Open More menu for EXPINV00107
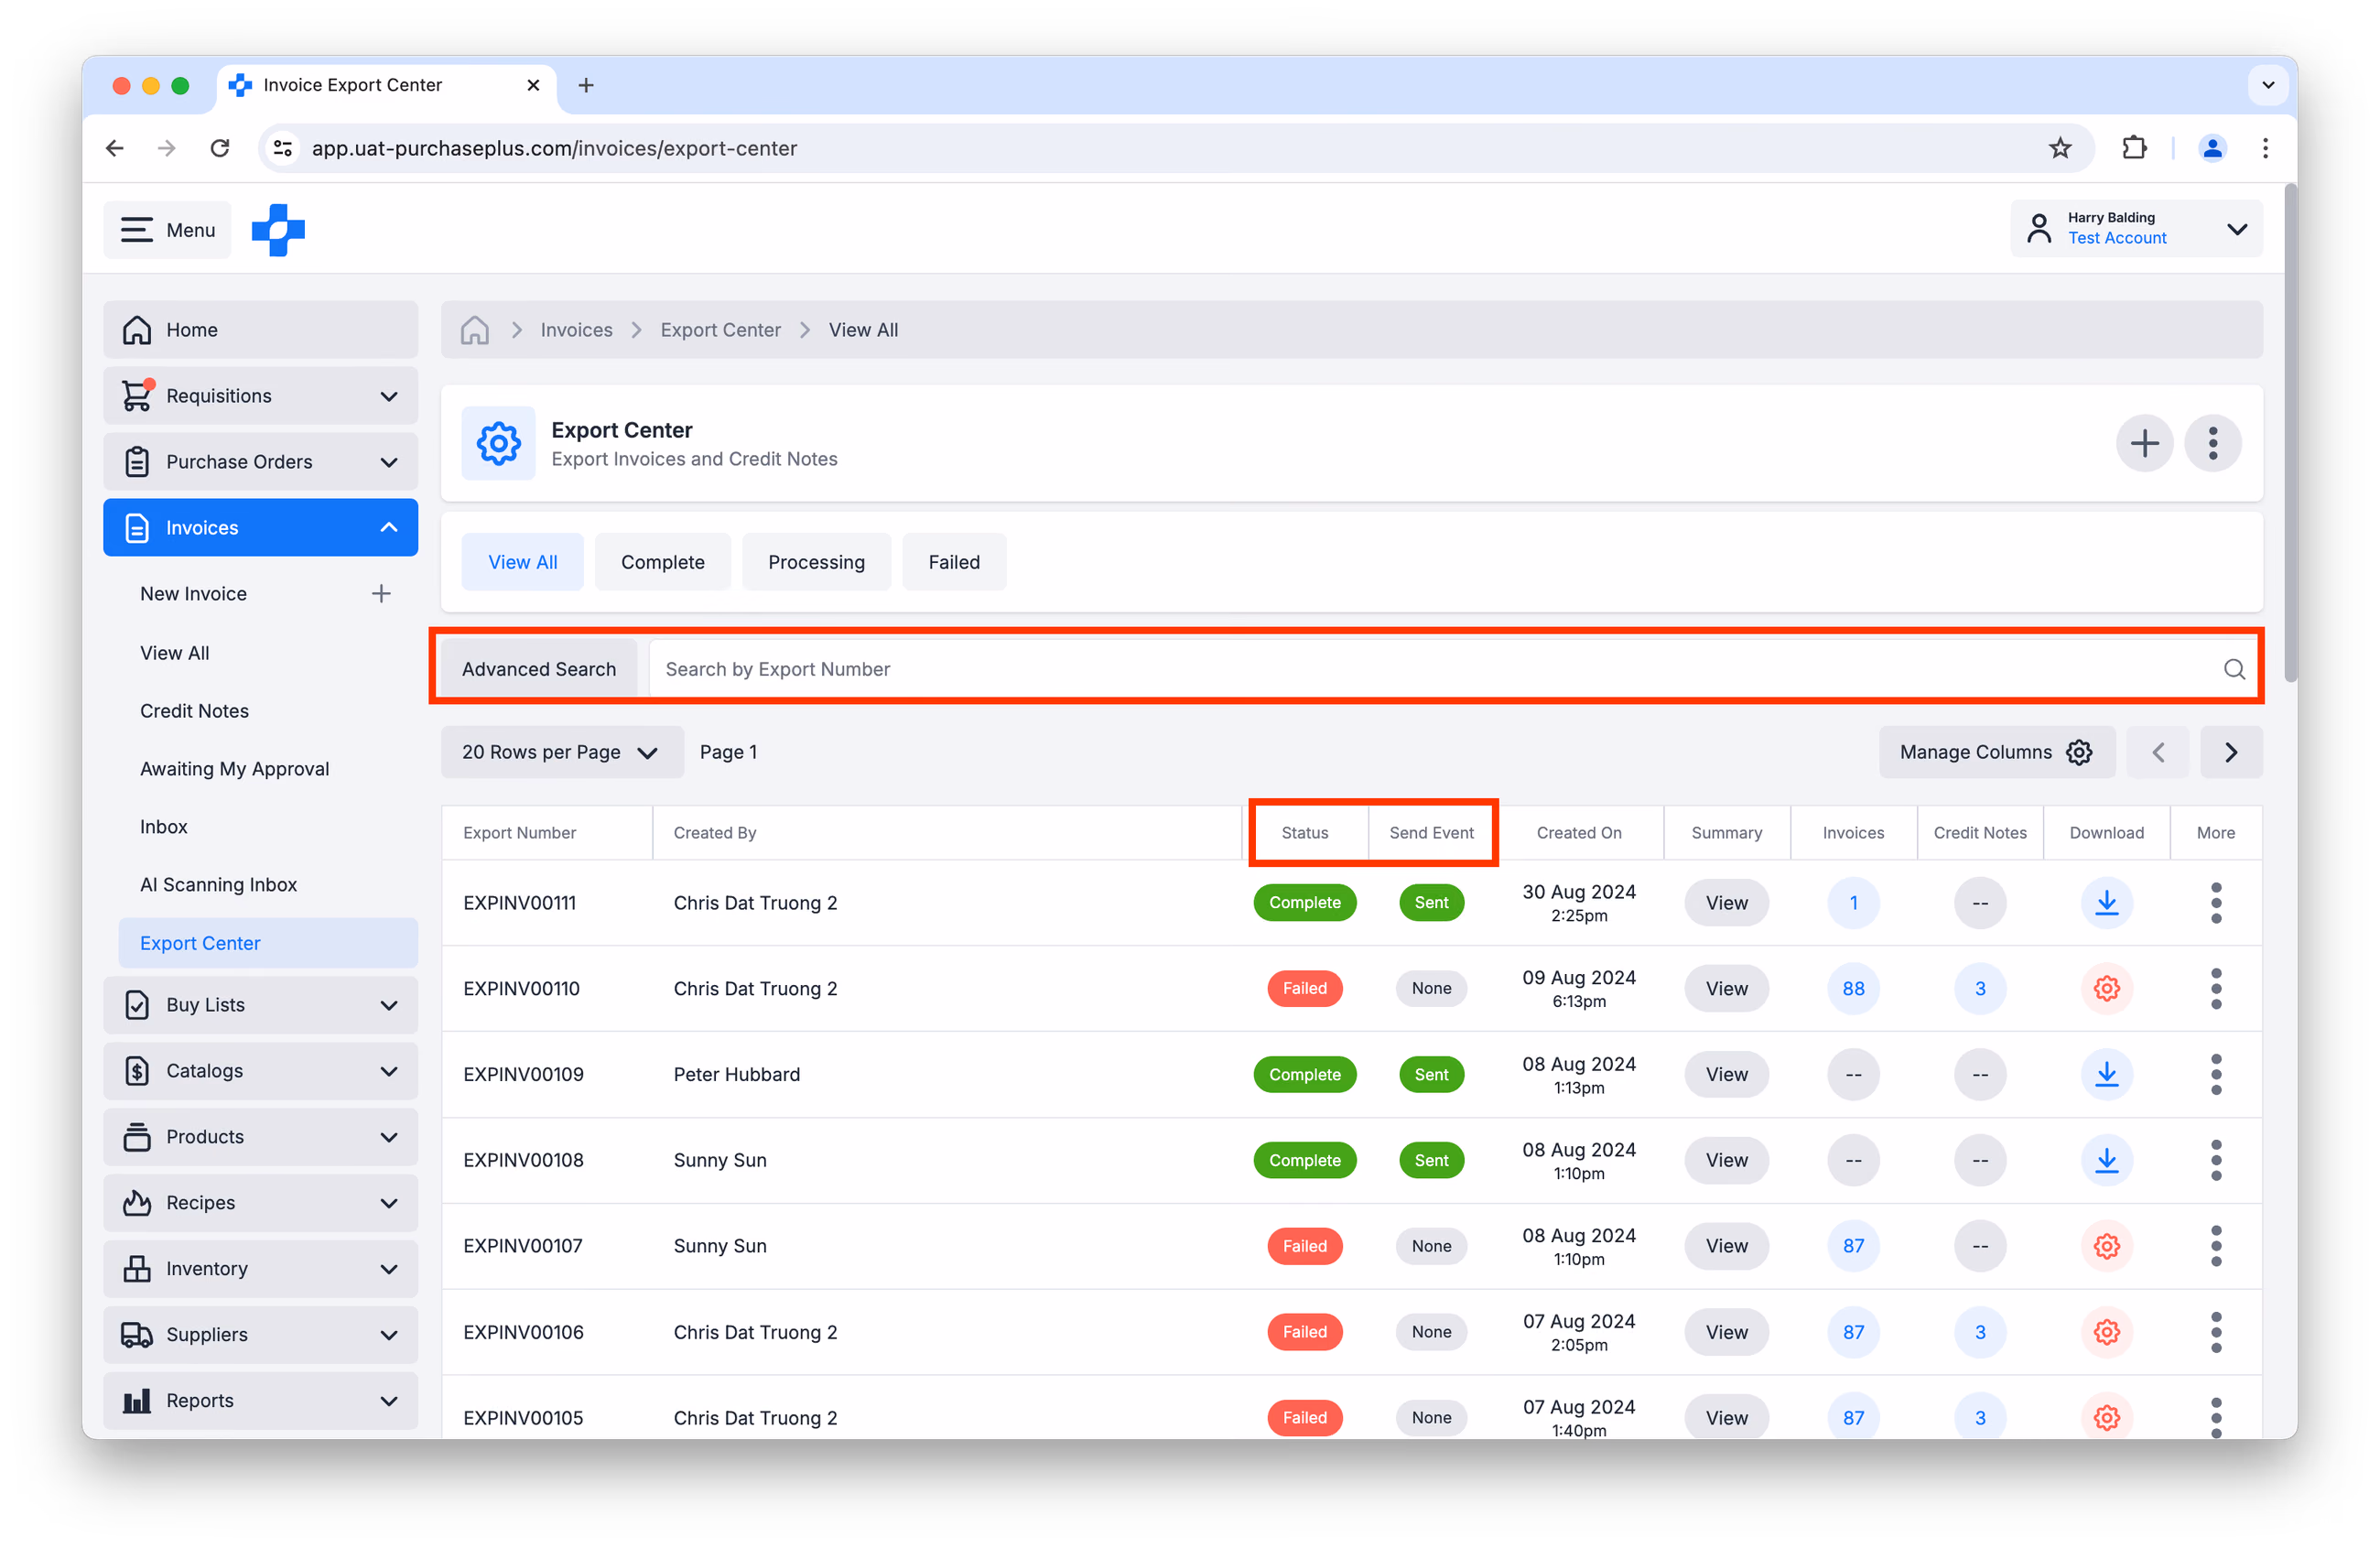This screenshot has width=2380, height=1548. [x=2216, y=1246]
